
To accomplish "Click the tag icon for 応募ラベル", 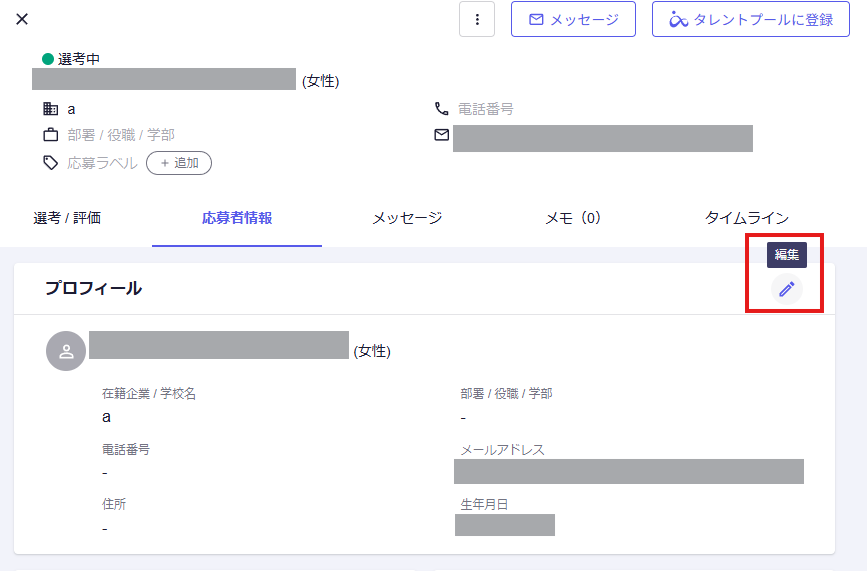I will tap(50, 162).
